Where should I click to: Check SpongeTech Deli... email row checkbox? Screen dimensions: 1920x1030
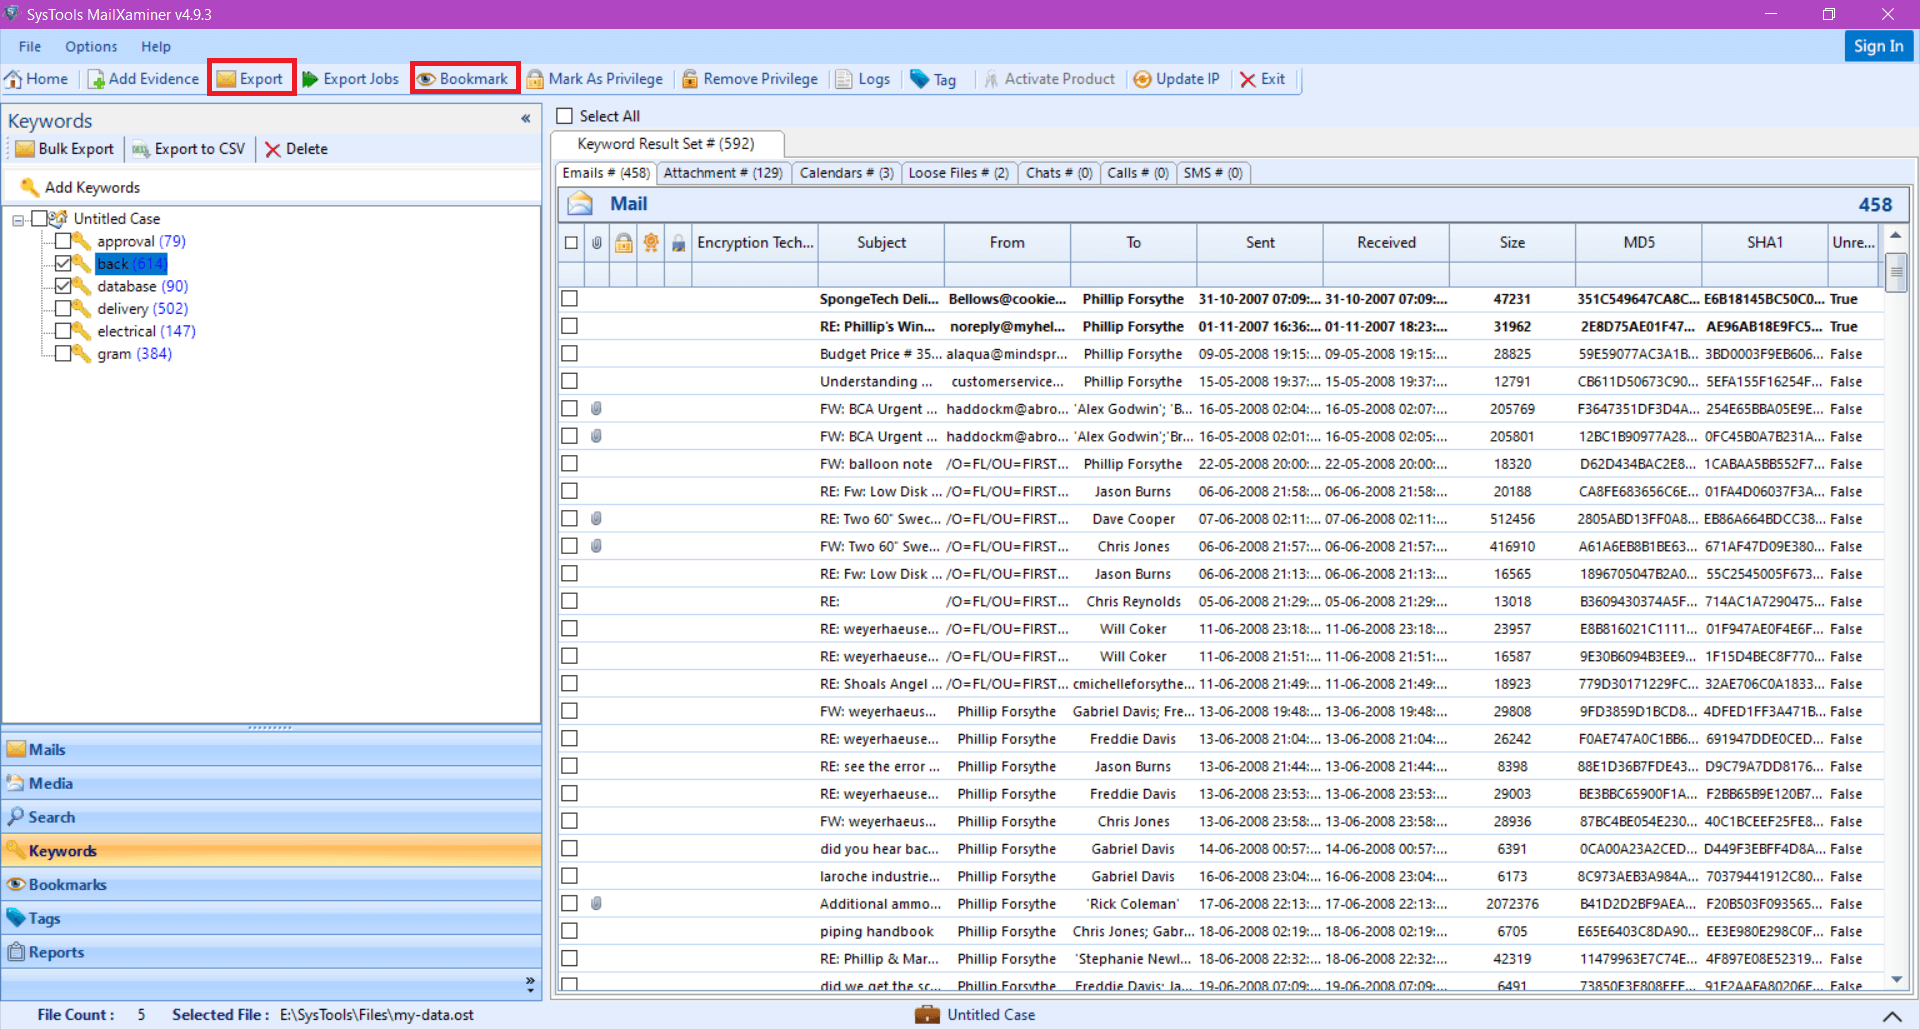pyautogui.click(x=570, y=298)
